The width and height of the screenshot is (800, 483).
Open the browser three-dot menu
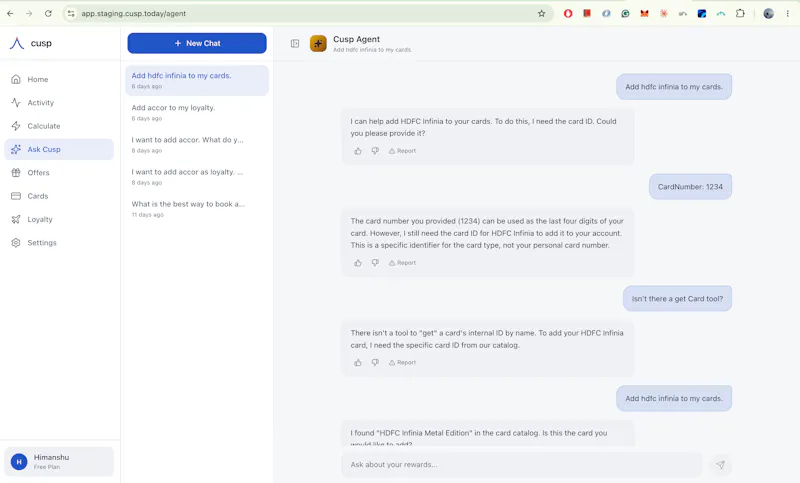[788, 14]
